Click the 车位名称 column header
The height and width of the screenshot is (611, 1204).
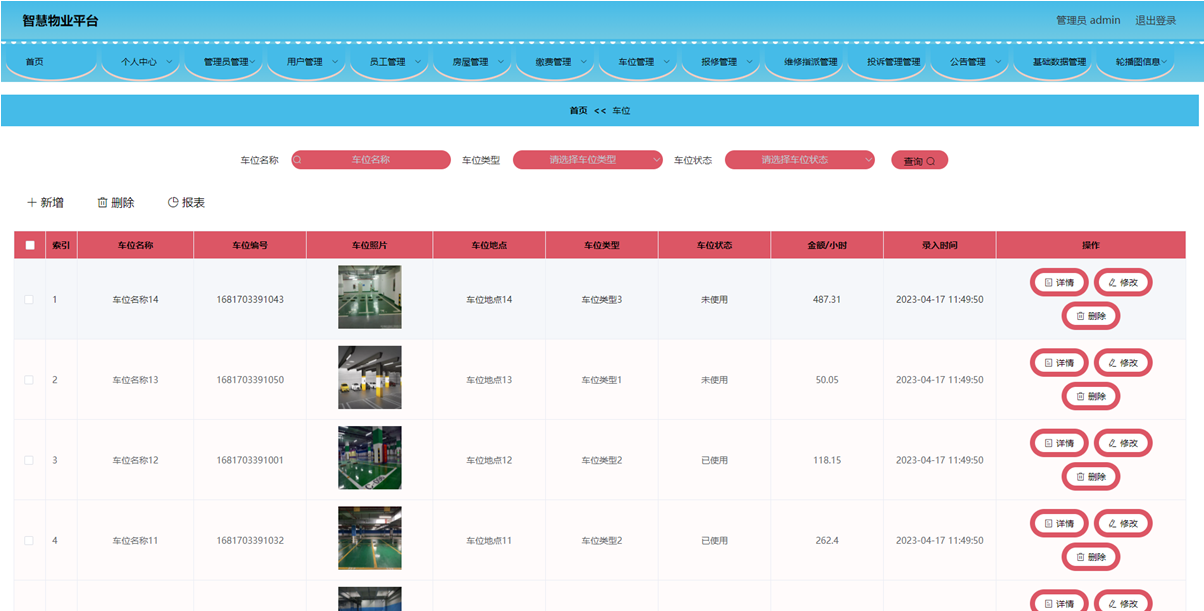click(x=135, y=245)
